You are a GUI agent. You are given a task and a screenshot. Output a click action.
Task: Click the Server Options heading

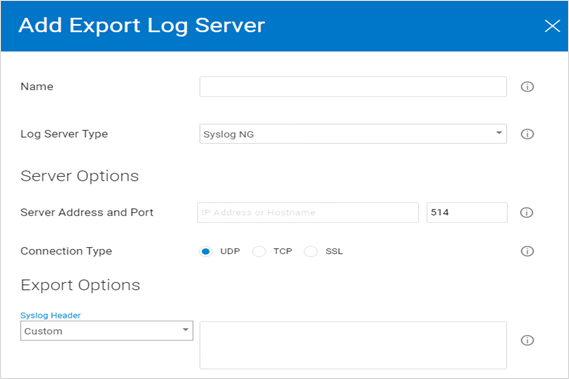79,176
